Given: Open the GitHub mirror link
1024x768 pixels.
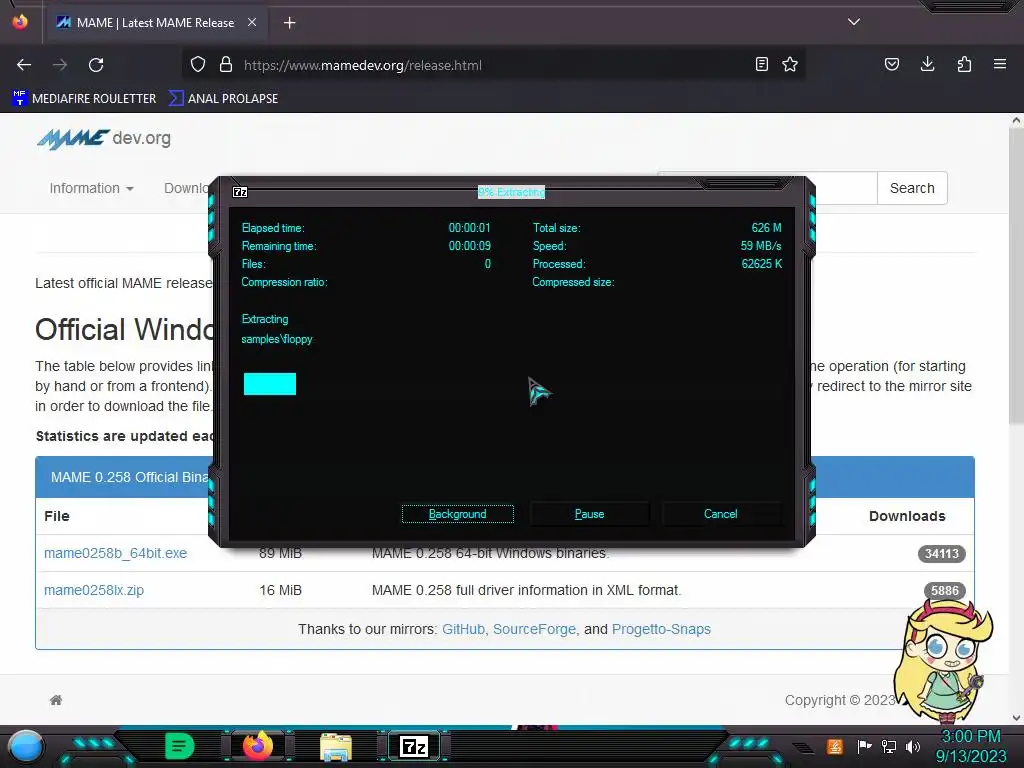Looking at the screenshot, I should tap(463, 629).
